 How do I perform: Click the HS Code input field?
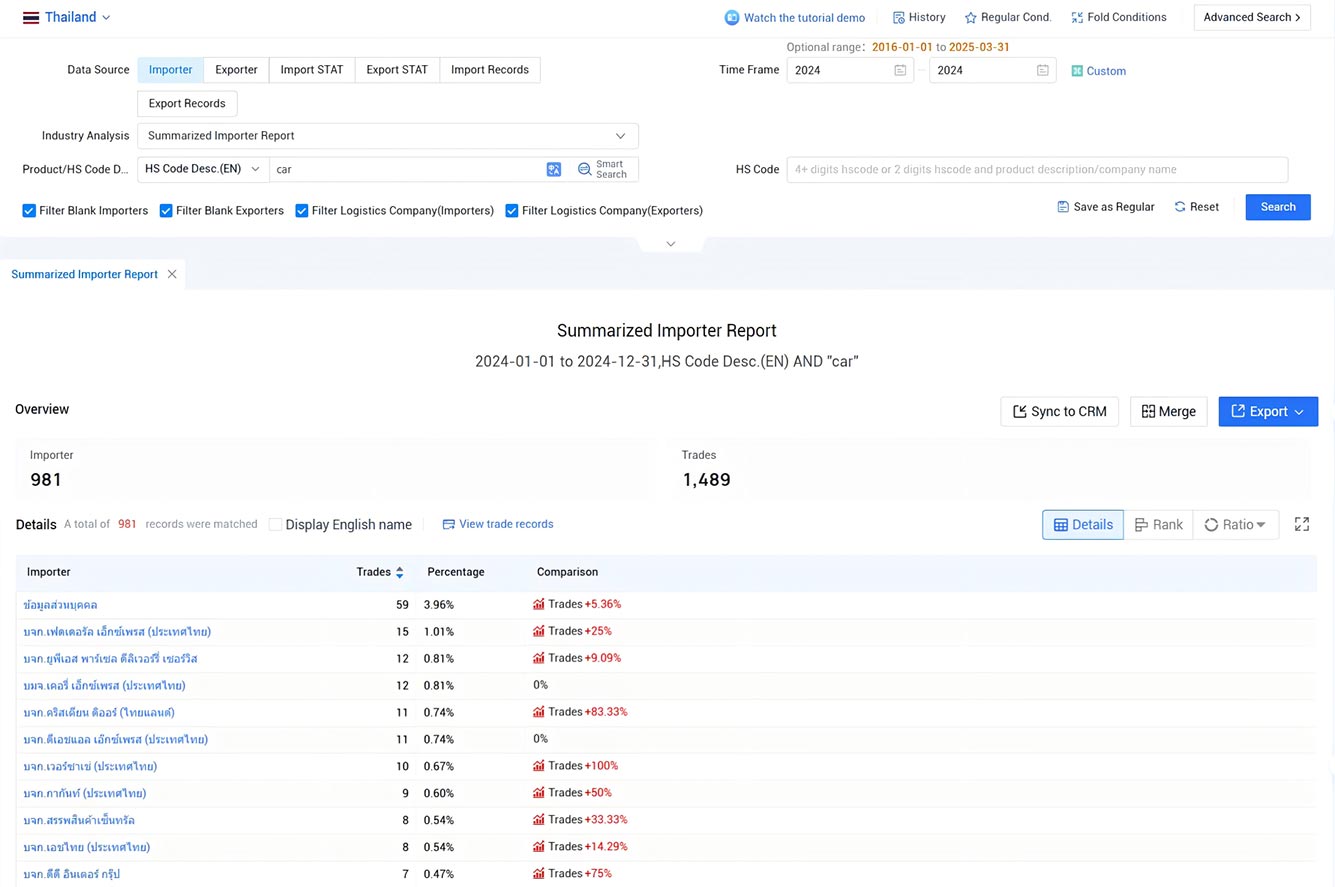pyautogui.click(x=1037, y=169)
